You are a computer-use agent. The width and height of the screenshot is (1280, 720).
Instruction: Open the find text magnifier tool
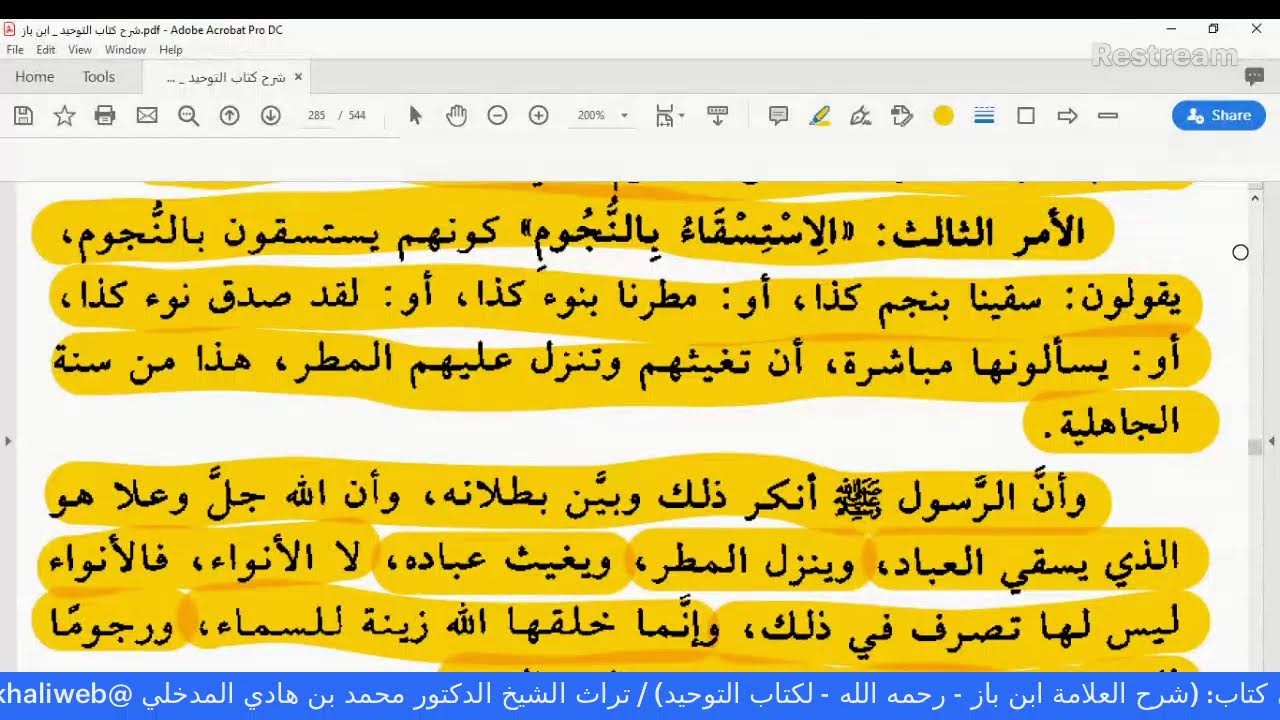point(188,116)
